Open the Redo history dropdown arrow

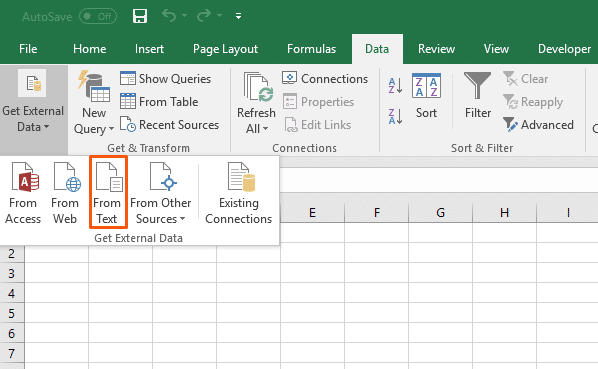pos(220,16)
